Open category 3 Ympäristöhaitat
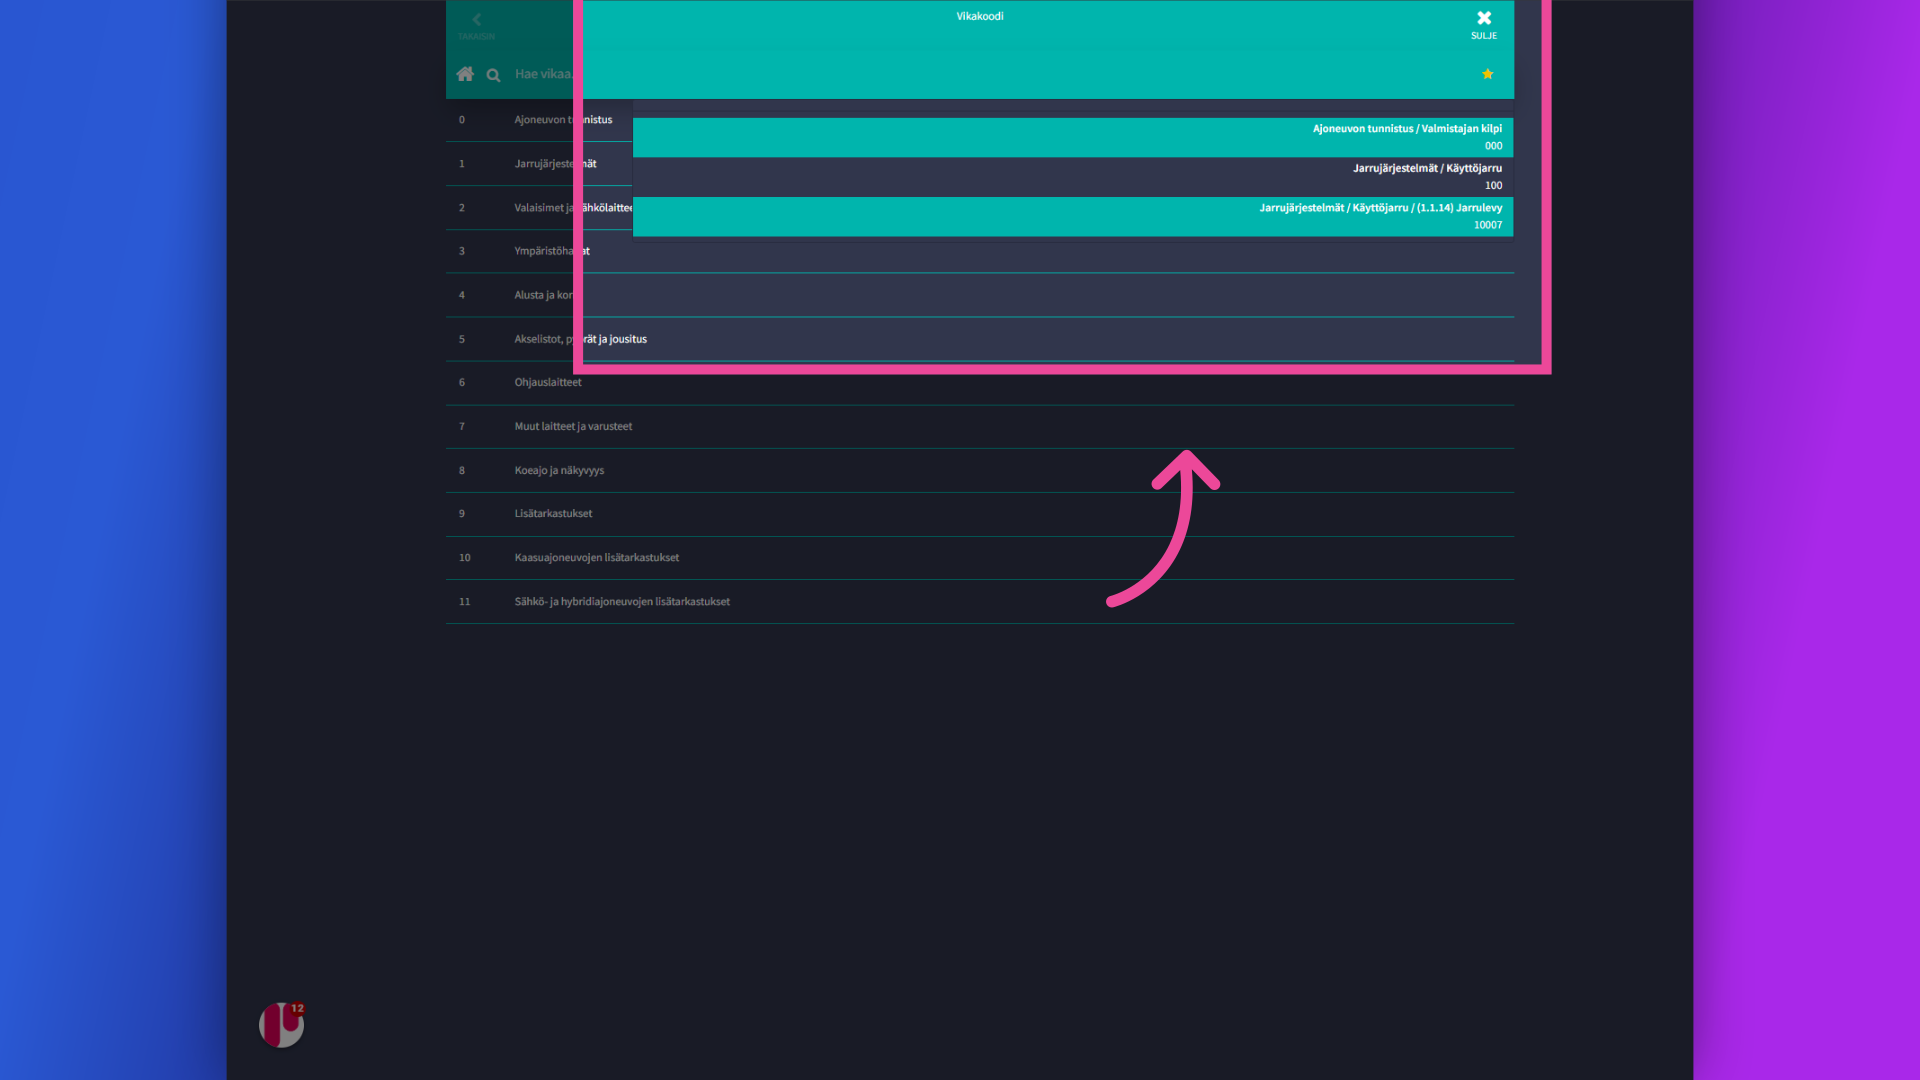Viewport: 1920px width, 1080px height. tap(980, 251)
